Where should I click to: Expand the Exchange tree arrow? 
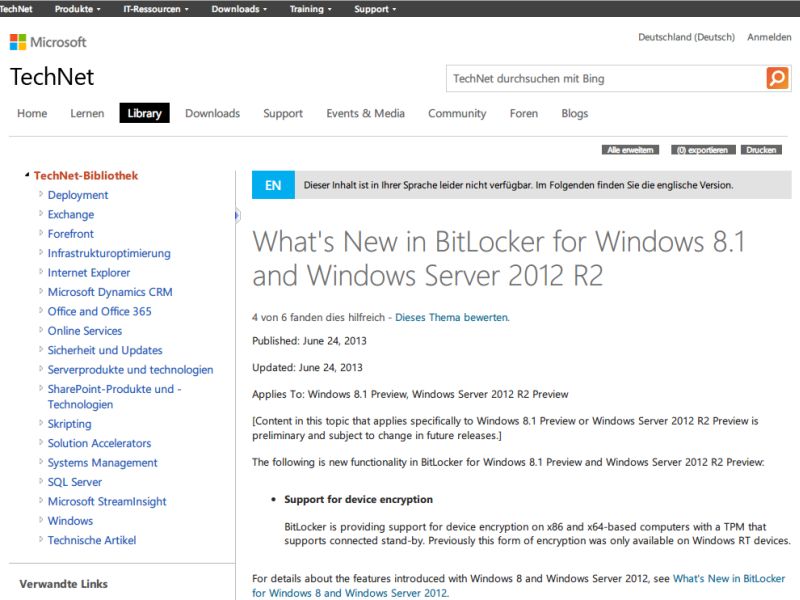pyautogui.click(x=41, y=213)
